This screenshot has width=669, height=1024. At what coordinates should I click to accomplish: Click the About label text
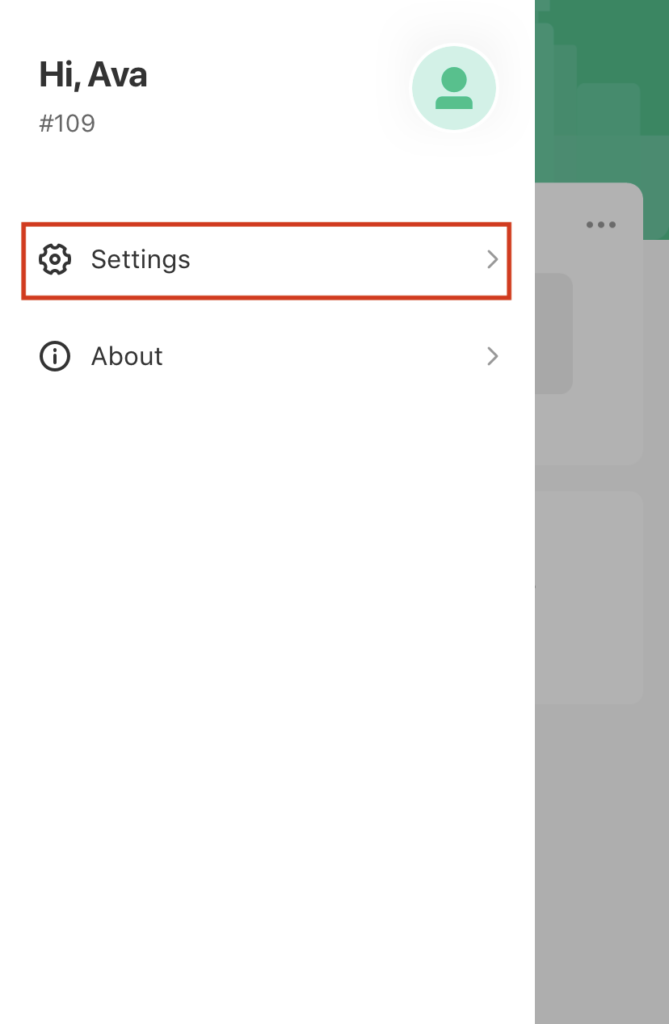click(x=127, y=356)
